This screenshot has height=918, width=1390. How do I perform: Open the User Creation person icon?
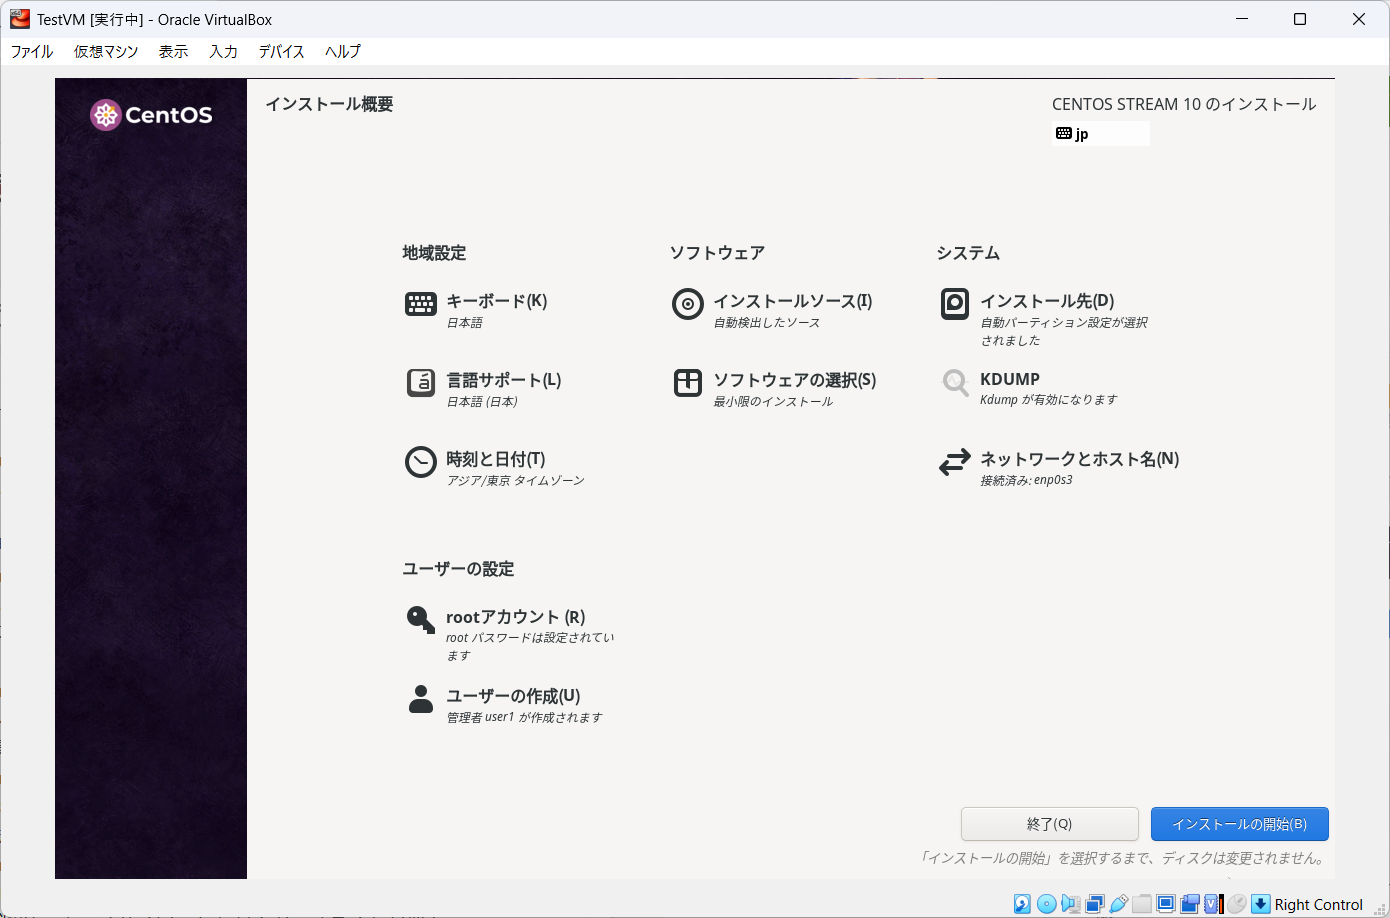[x=421, y=699]
